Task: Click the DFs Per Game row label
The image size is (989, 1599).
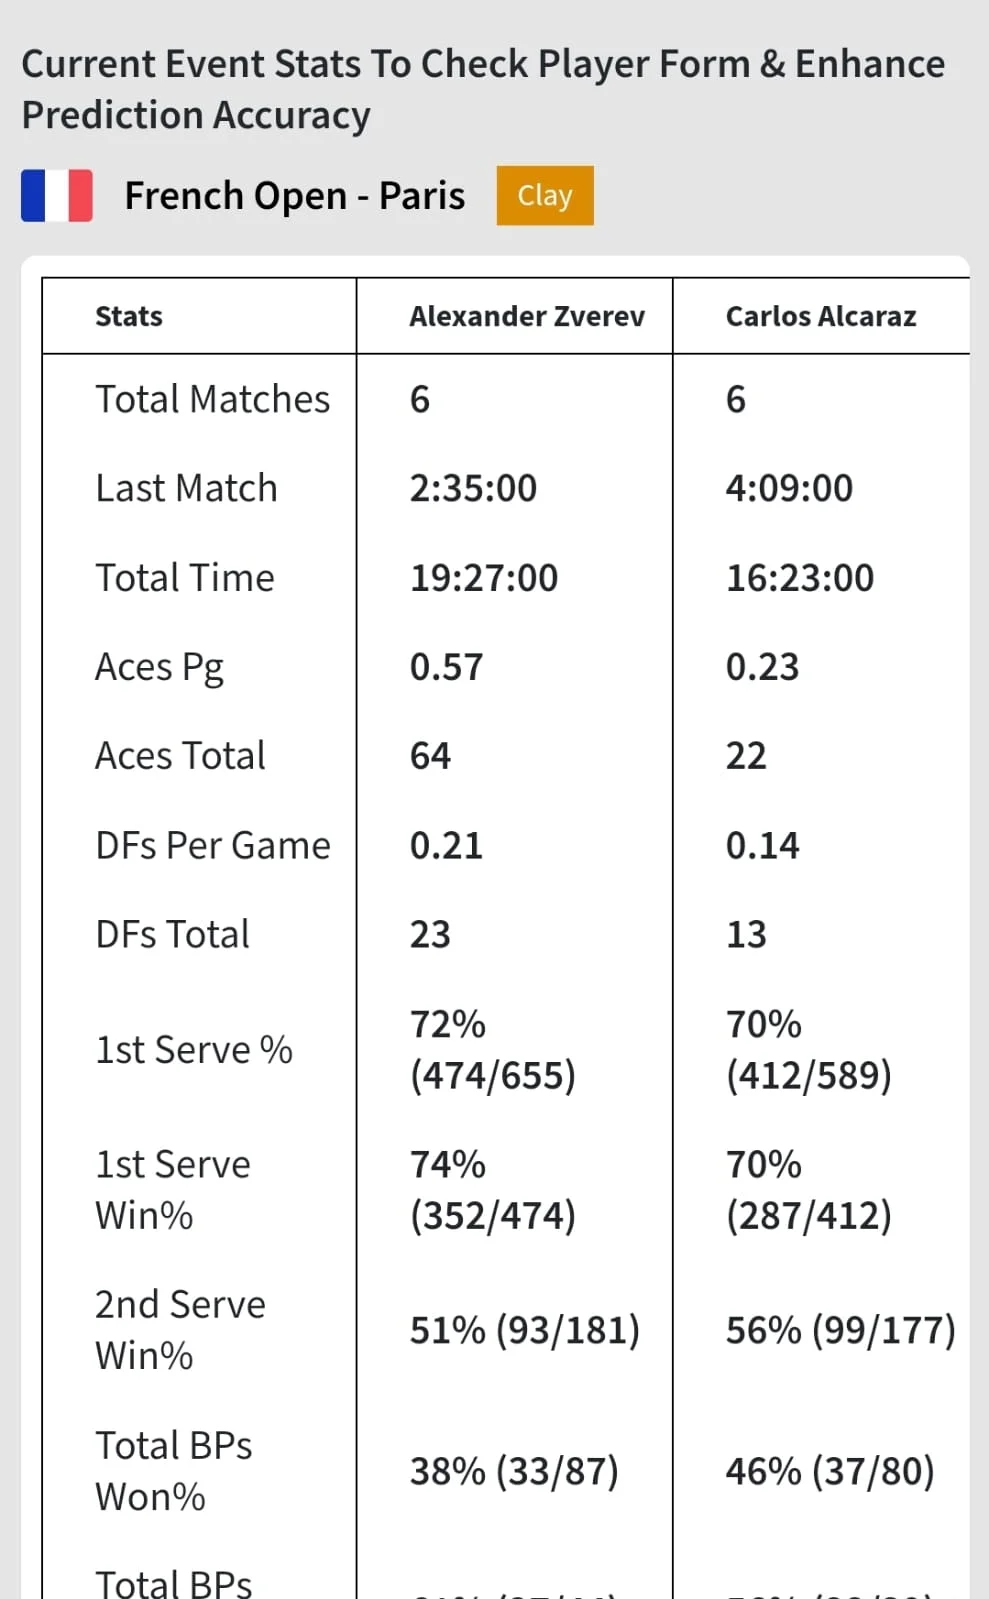Action: (212, 845)
